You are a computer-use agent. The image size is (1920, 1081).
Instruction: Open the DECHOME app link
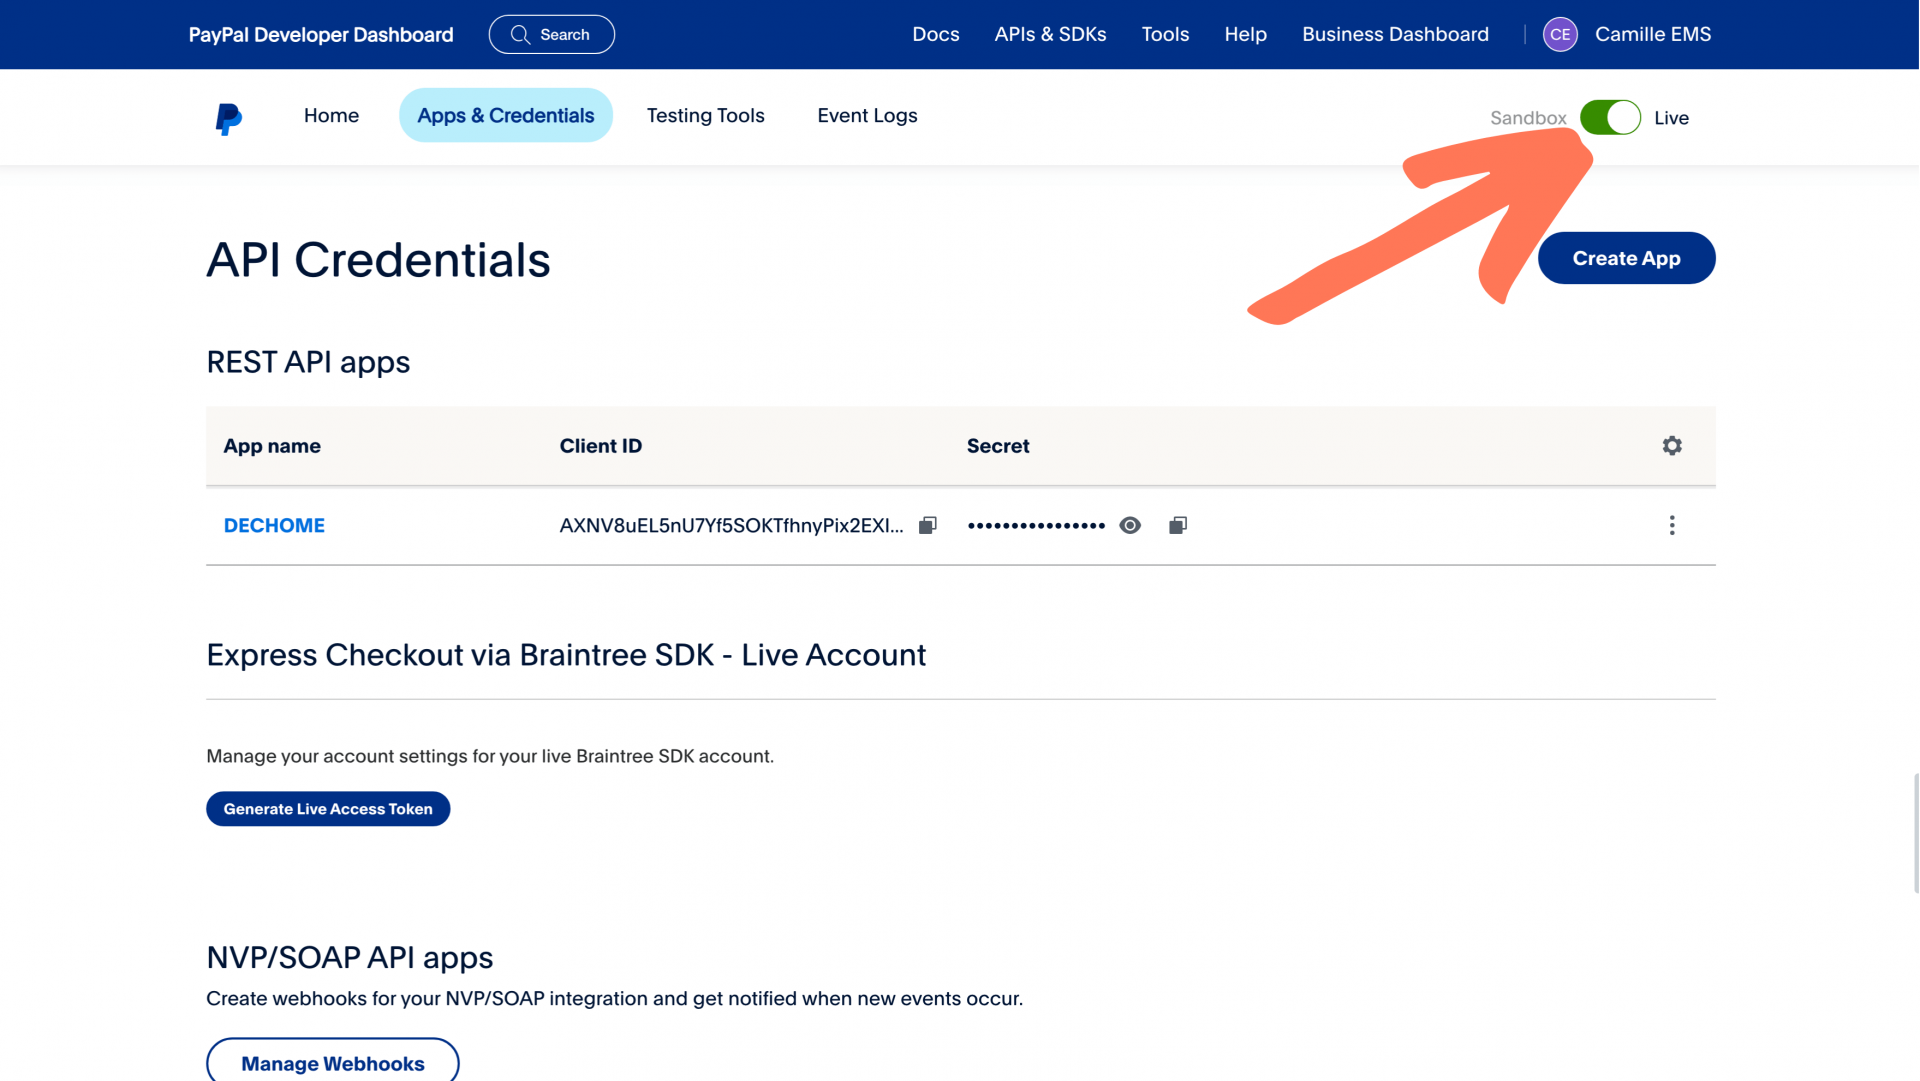[x=274, y=525]
